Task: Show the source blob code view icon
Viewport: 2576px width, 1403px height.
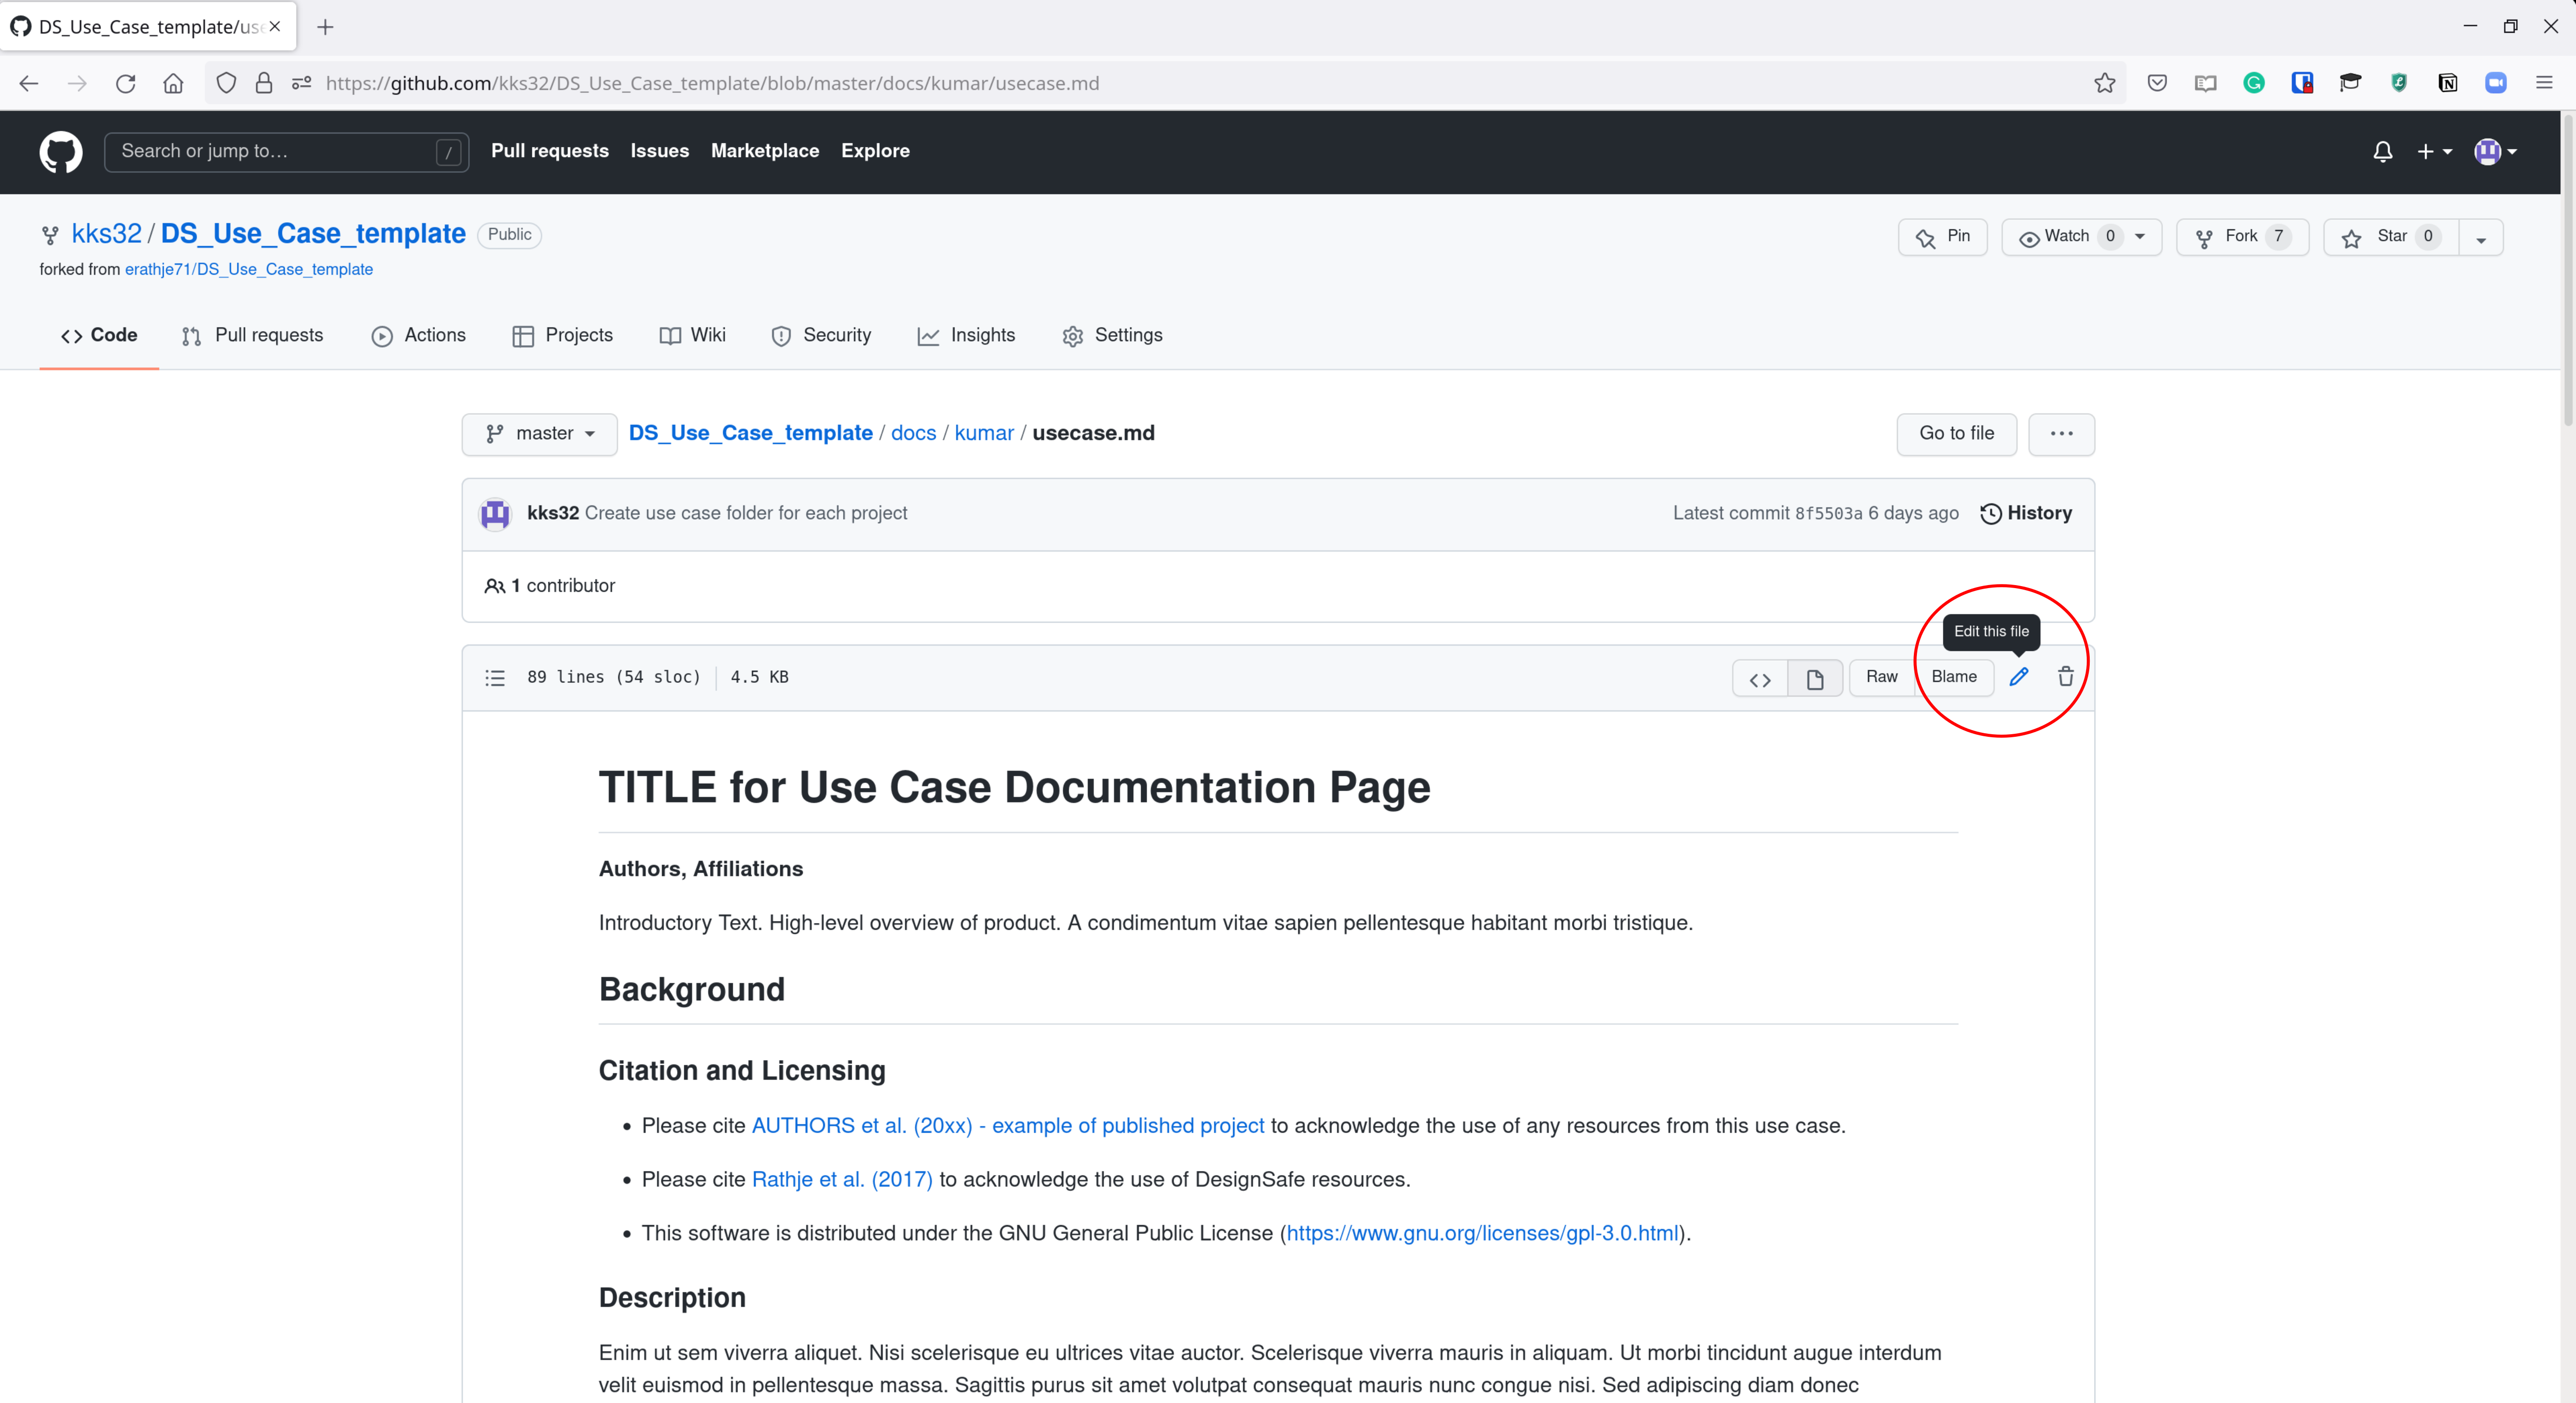Action: [1760, 679]
